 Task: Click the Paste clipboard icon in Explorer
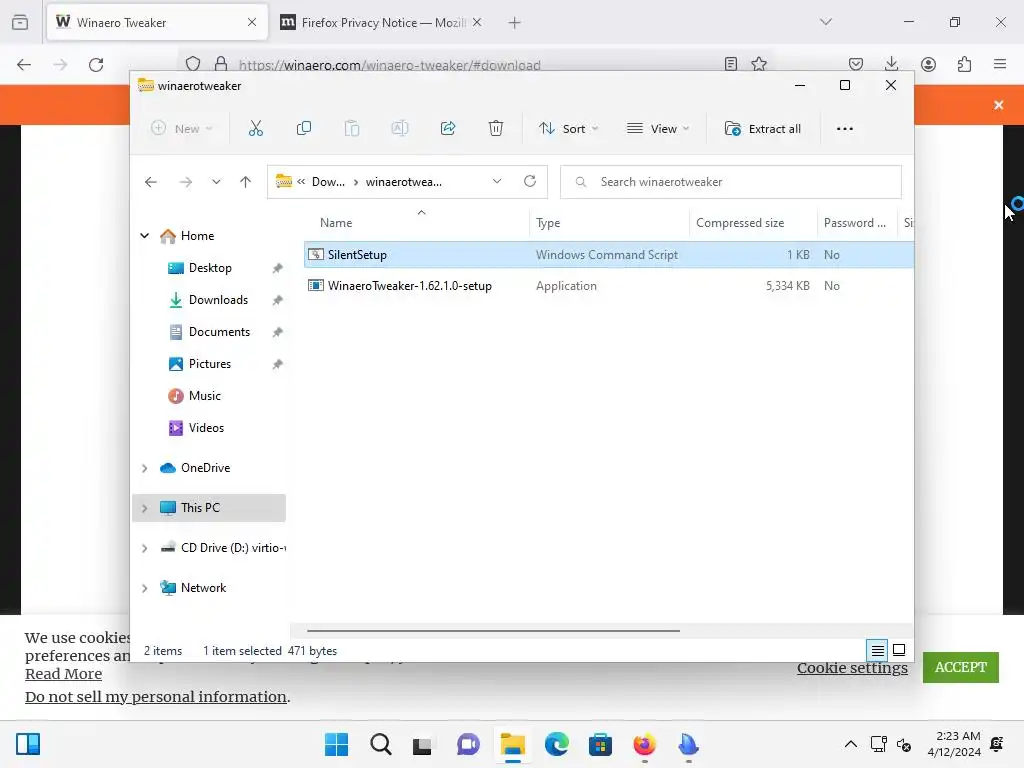click(x=352, y=129)
